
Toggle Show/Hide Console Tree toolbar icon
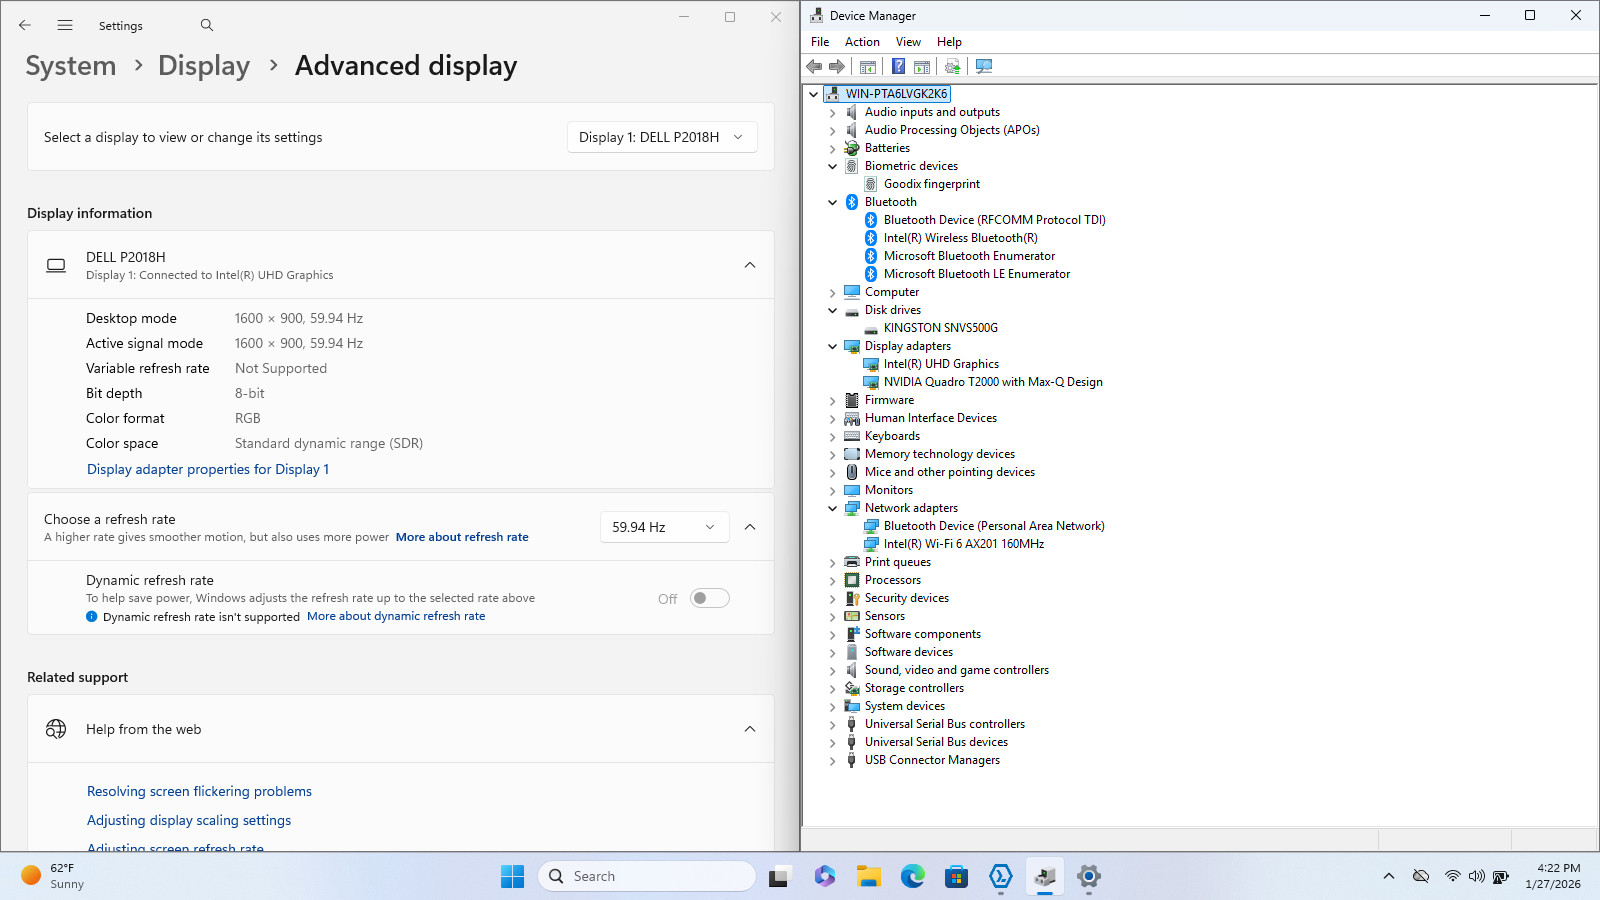(x=868, y=66)
